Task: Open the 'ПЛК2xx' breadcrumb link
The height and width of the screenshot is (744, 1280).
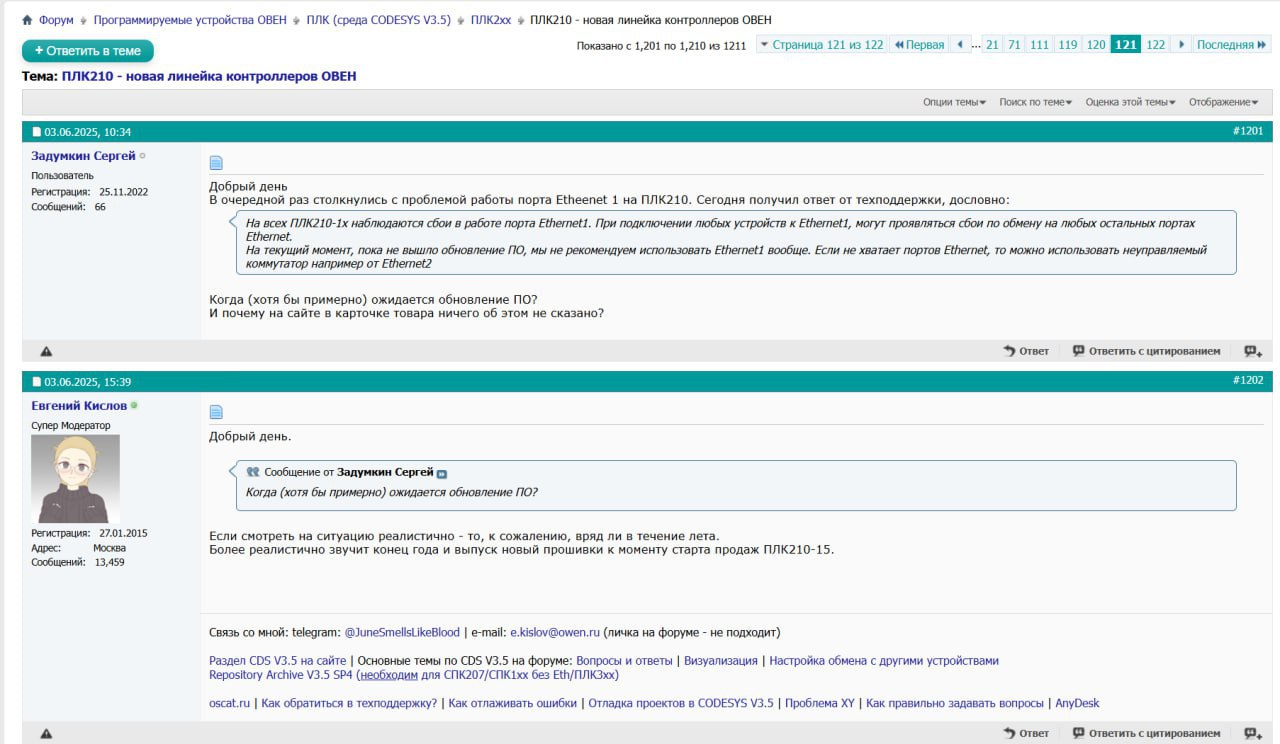Action: click(491, 20)
